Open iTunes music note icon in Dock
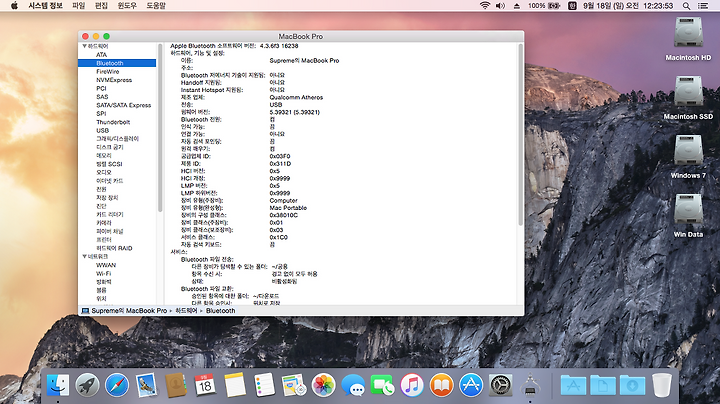Image resolution: width=720 pixels, height=404 pixels. pyautogui.click(x=412, y=385)
